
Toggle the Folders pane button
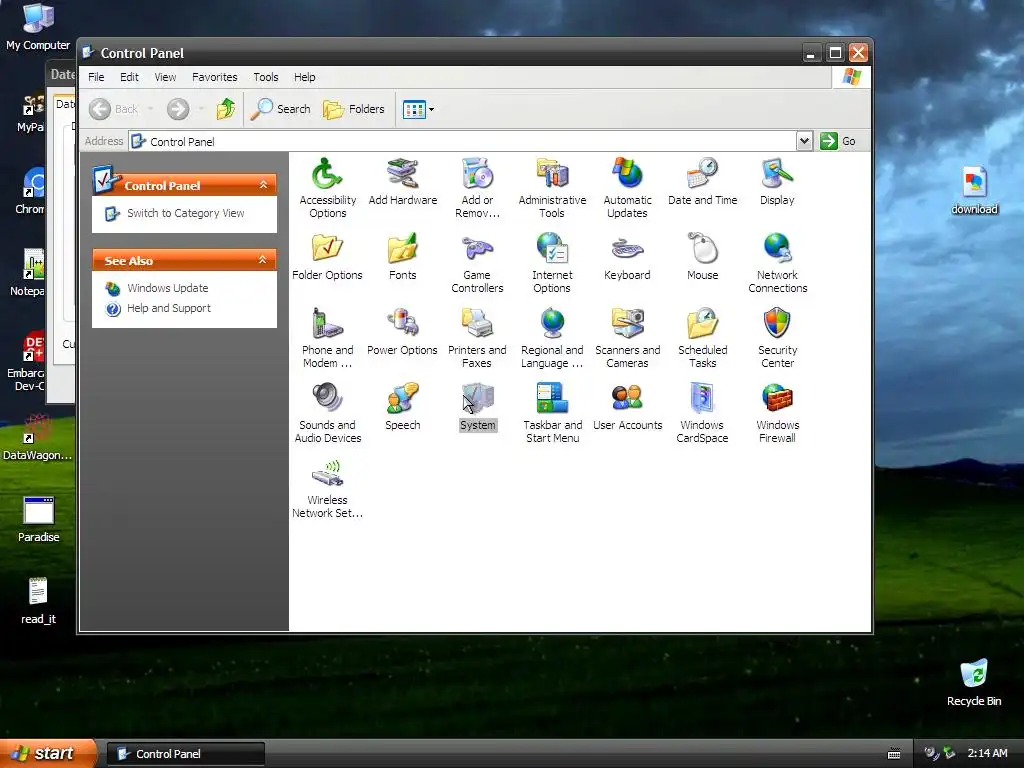[354, 109]
